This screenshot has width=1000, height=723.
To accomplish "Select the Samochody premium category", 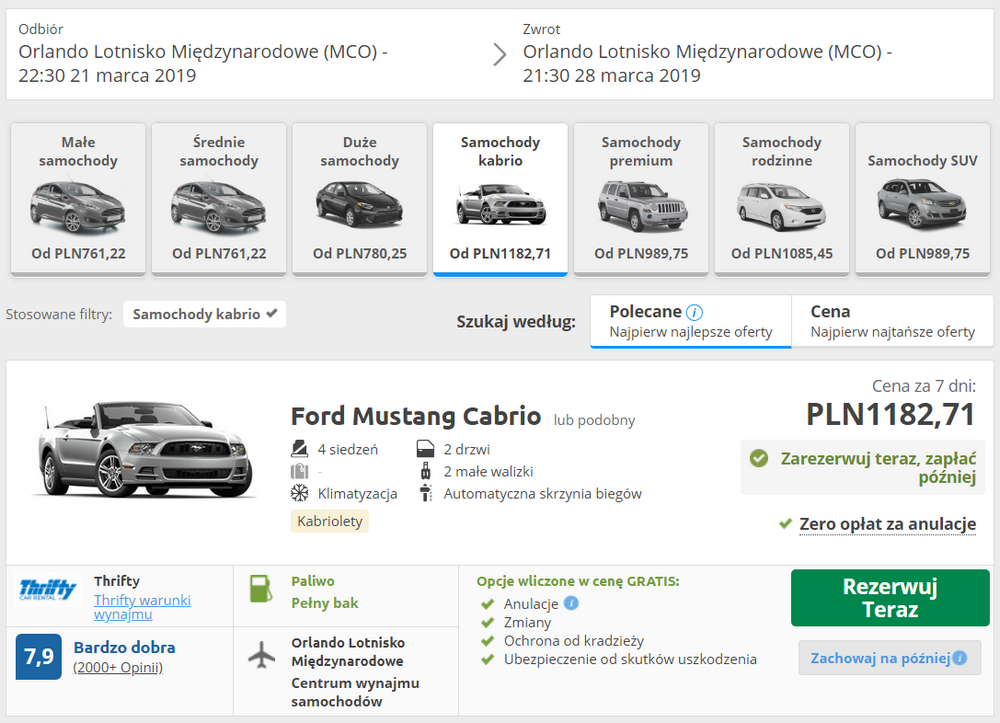I will tap(641, 200).
